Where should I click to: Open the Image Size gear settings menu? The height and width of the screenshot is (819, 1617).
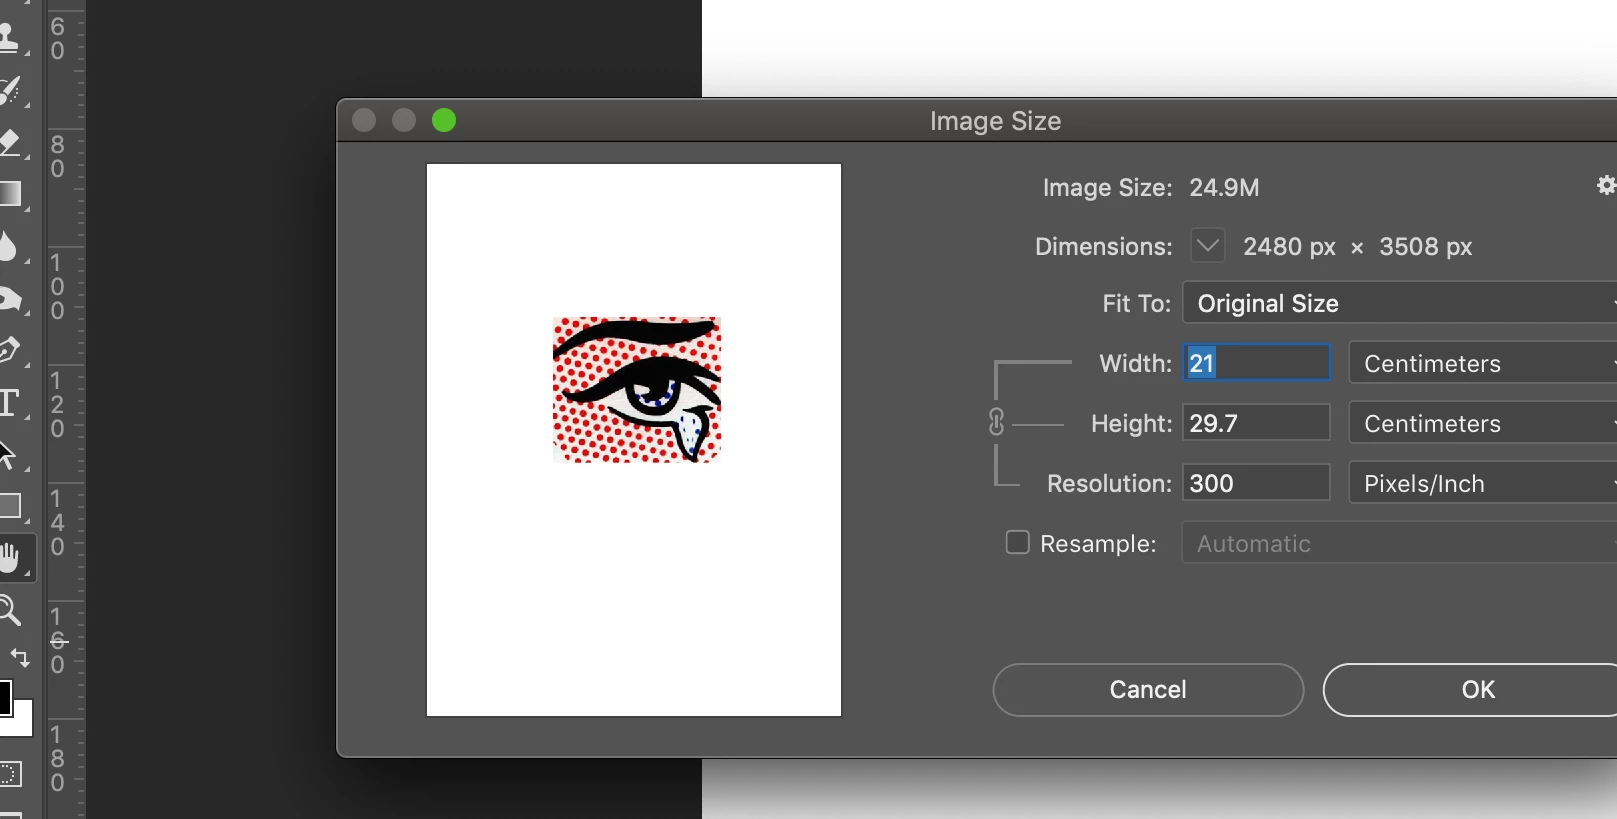pos(1606,185)
